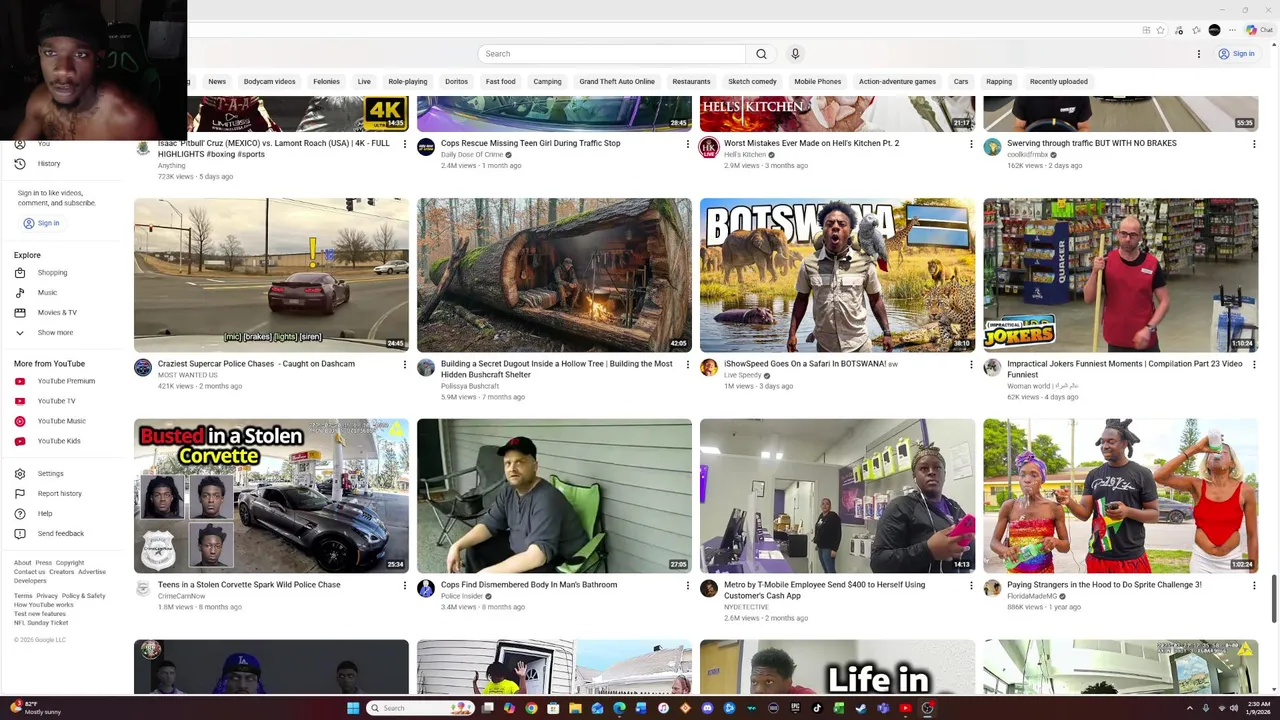The height and width of the screenshot is (720, 1280).
Task: Open the Copyright footer link
Action: point(70,563)
